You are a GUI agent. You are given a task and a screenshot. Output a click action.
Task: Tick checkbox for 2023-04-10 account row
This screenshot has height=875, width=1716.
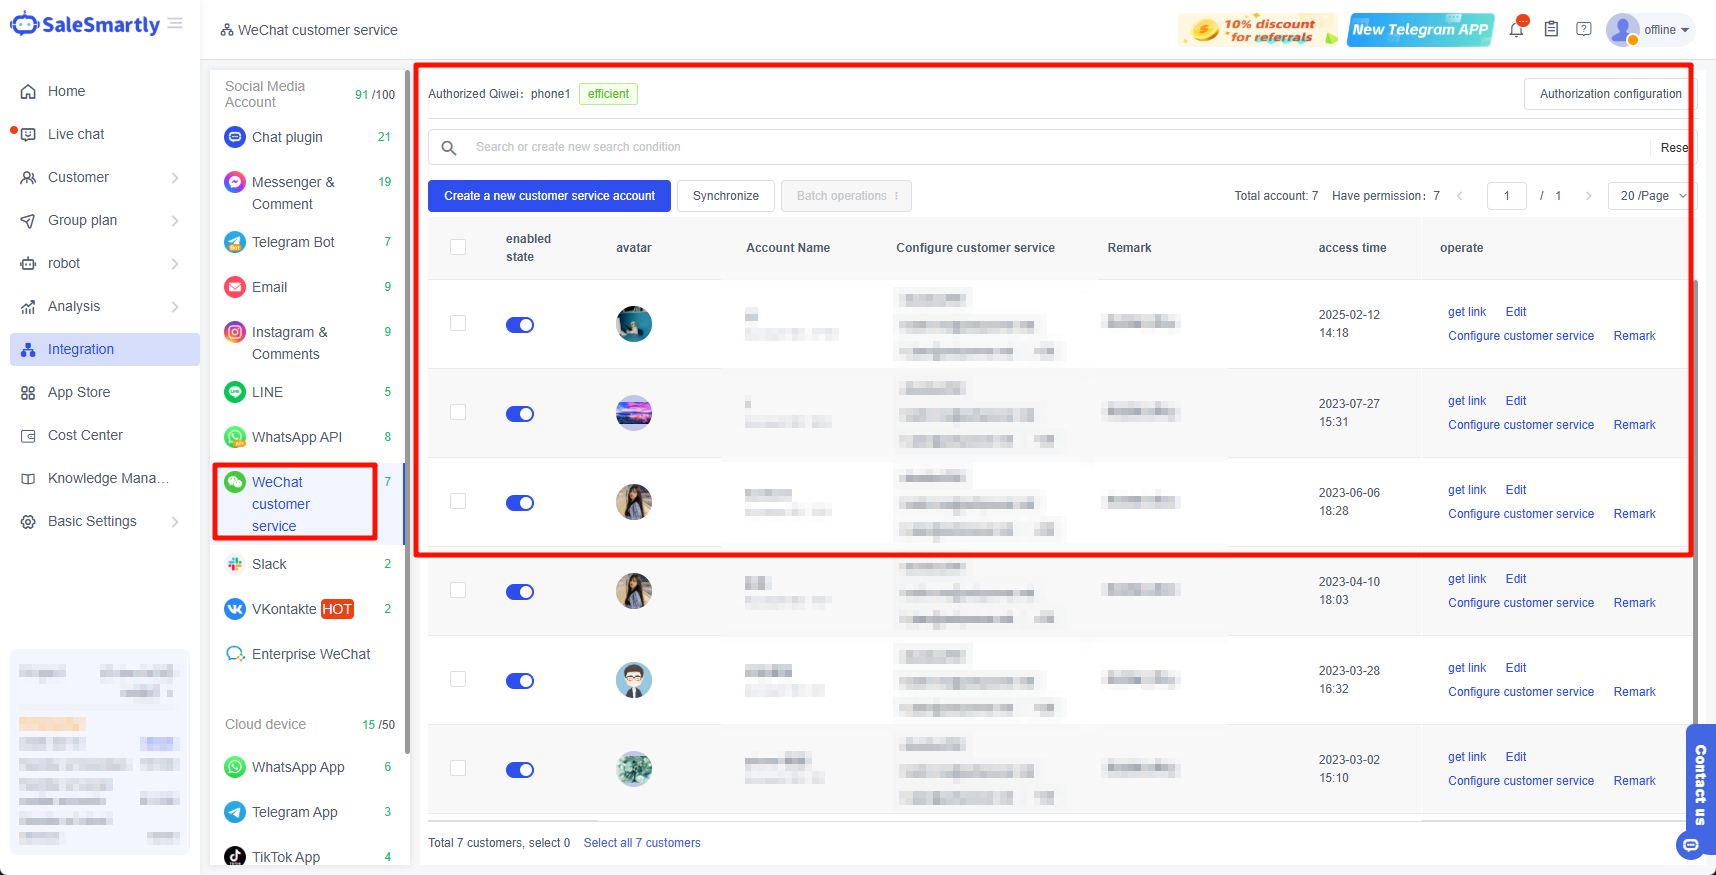pos(458,590)
